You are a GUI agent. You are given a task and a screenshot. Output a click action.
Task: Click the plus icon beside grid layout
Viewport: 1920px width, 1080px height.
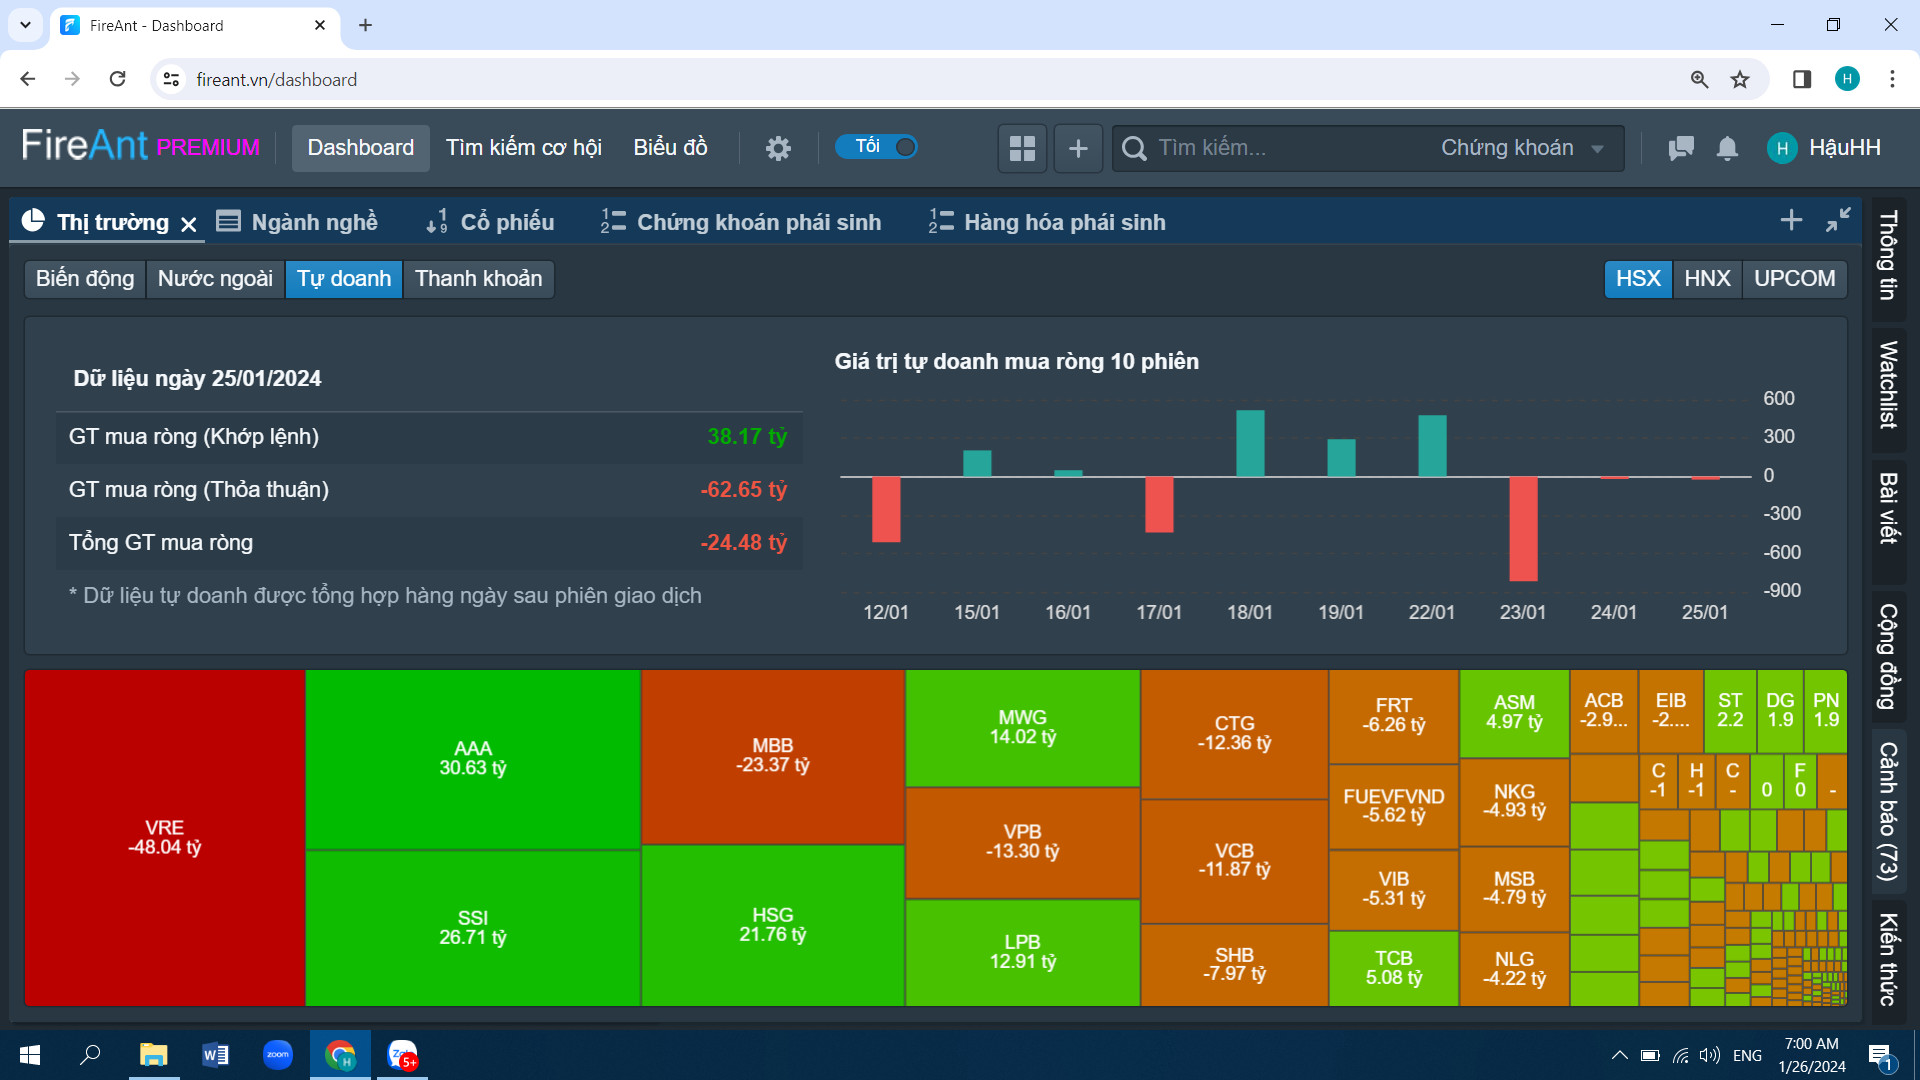(x=1078, y=148)
